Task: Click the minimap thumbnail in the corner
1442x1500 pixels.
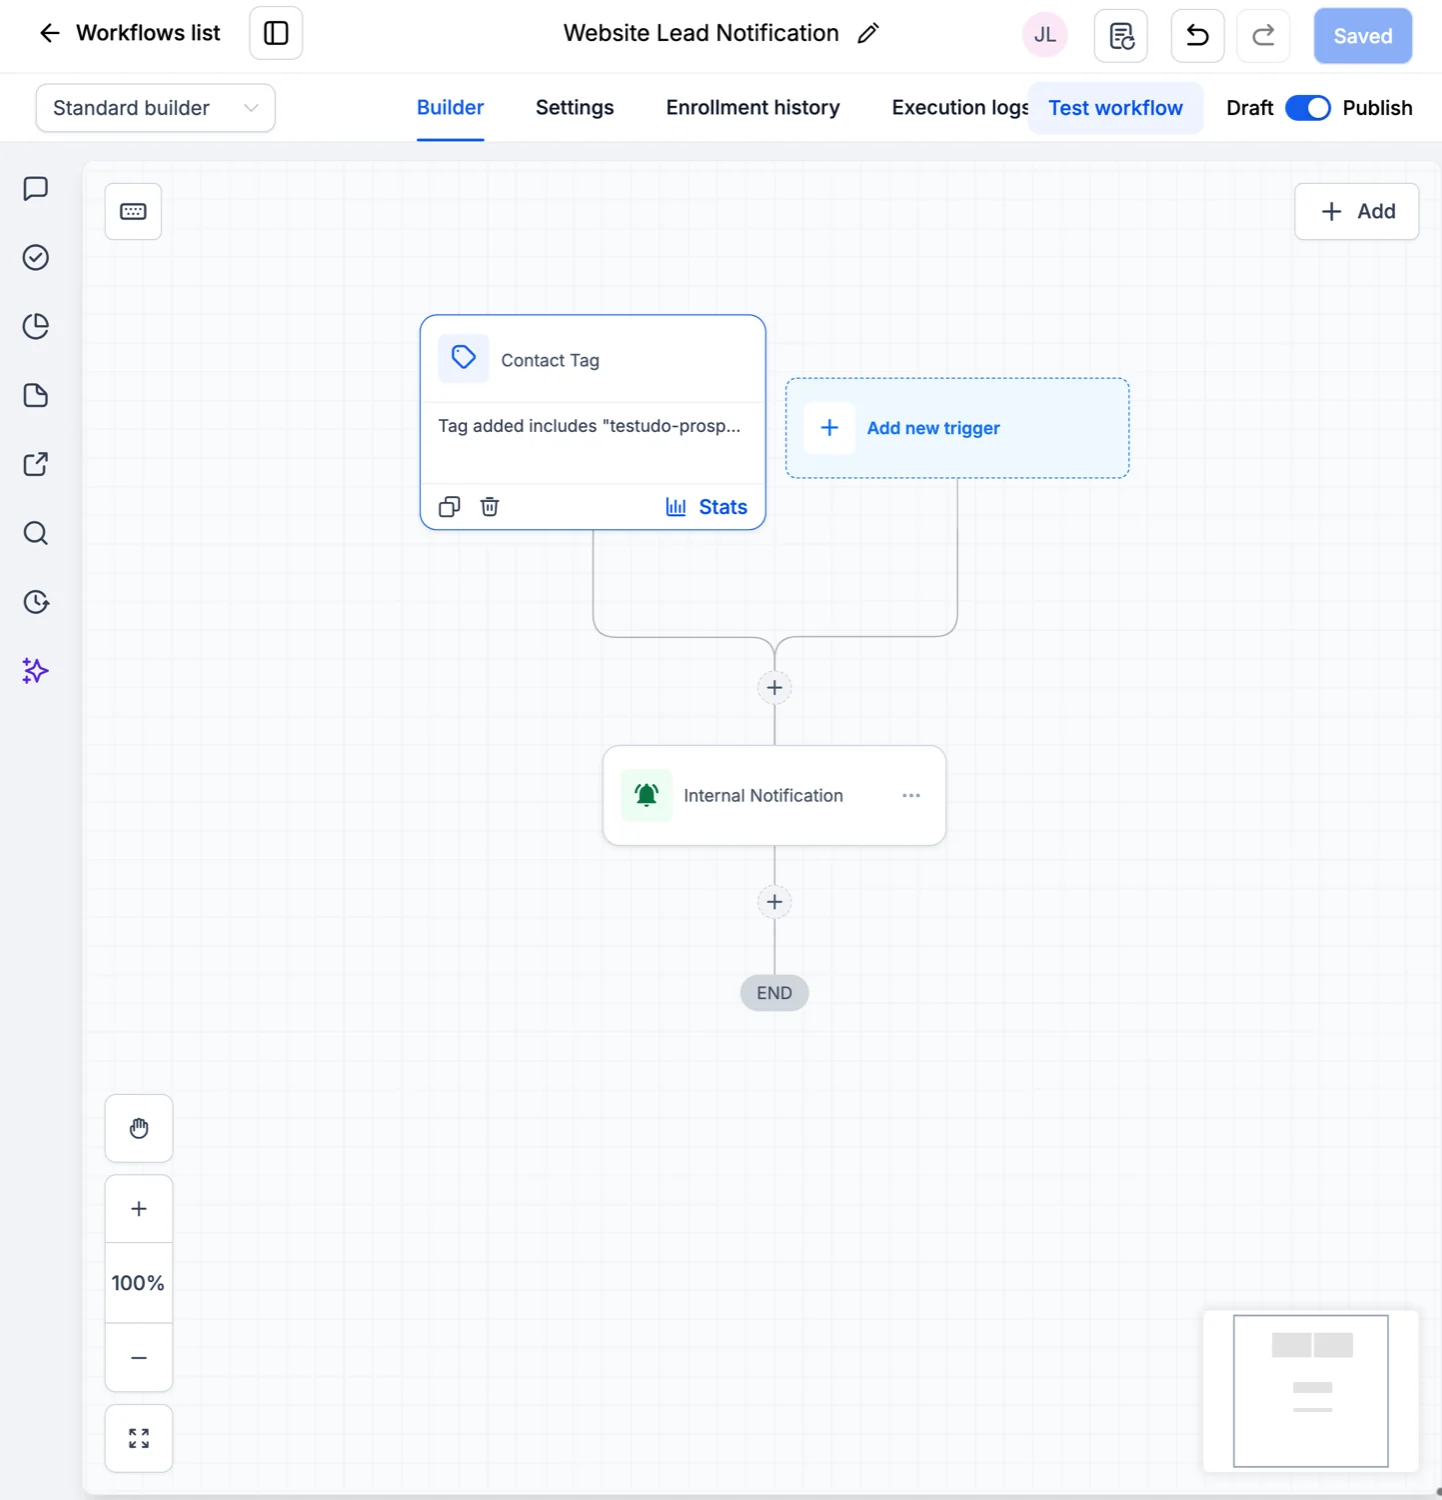Action: click(1310, 1391)
